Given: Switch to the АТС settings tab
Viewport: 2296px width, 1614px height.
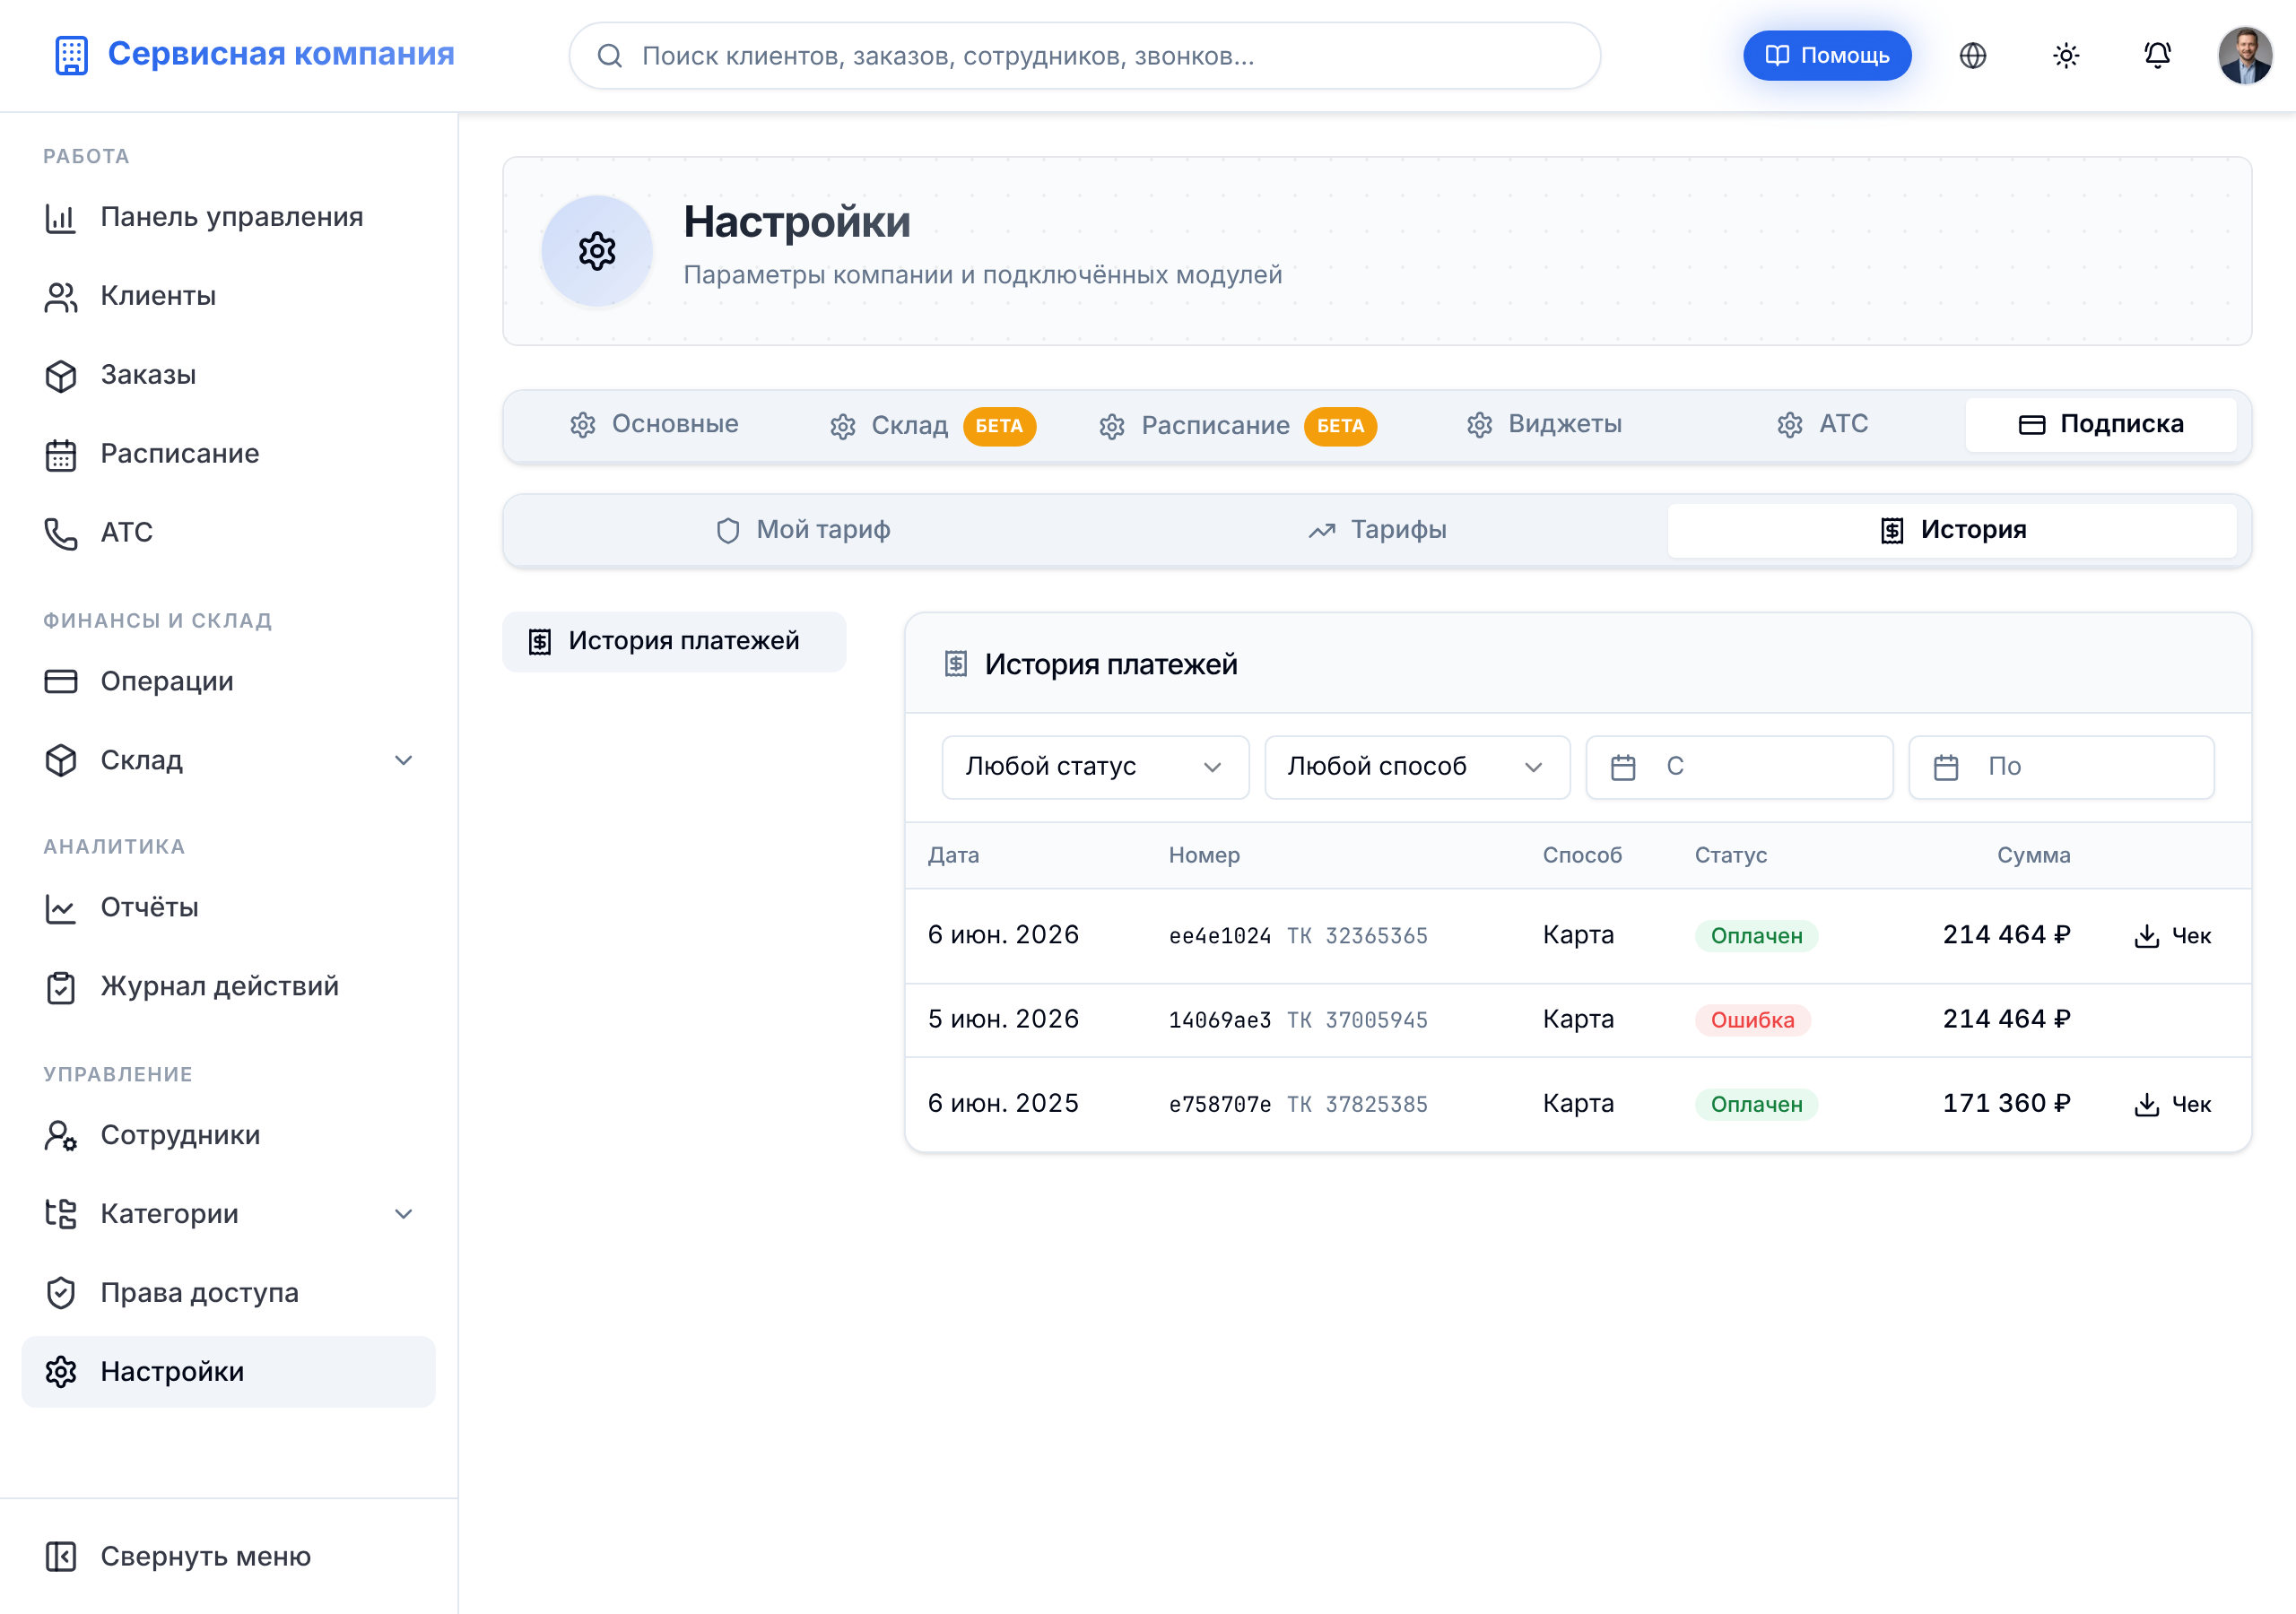Looking at the screenshot, I should [1822, 424].
